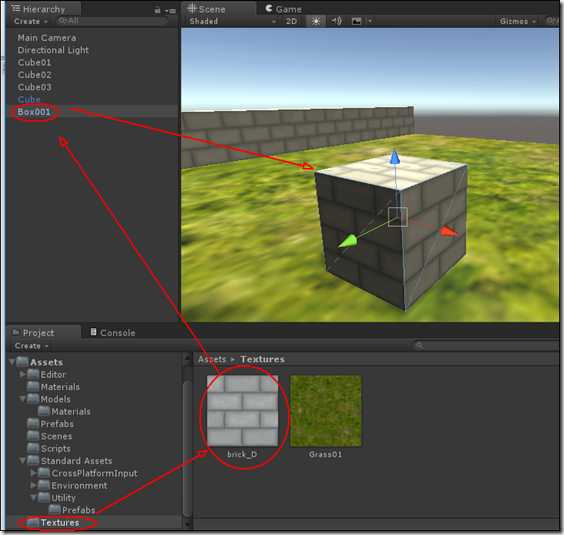Click Assets in the breadcrumb path
Image resolution: width=564 pixels, height=535 pixels.
coord(212,359)
